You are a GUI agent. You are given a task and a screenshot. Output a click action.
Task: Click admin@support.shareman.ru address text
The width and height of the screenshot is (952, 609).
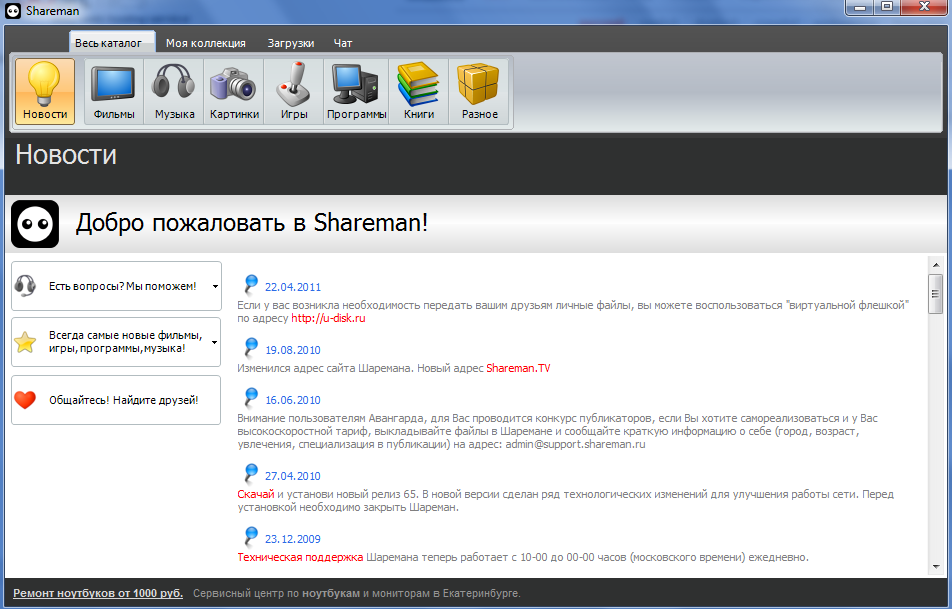click(x=575, y=444)
